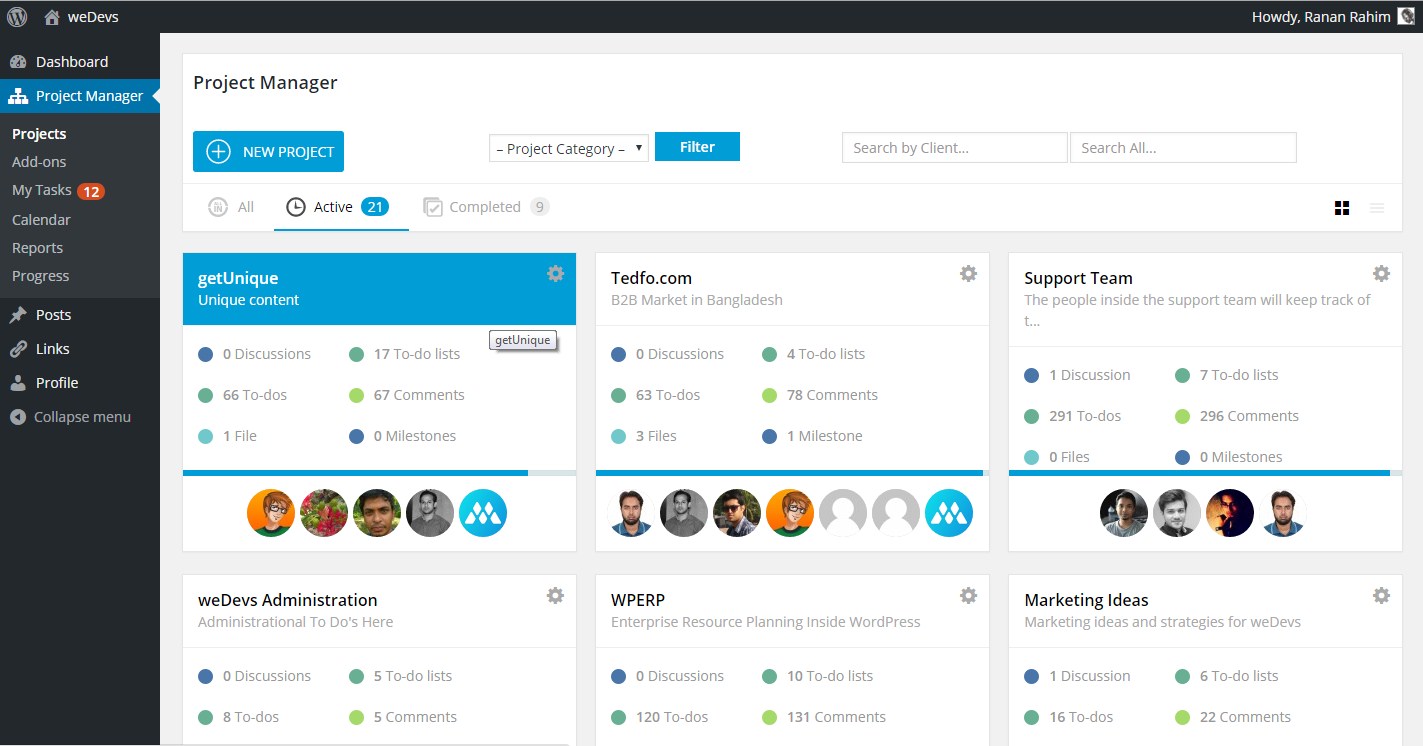Focus the Search by Client field
The image size is (1423, 746).
click(955, 148)
